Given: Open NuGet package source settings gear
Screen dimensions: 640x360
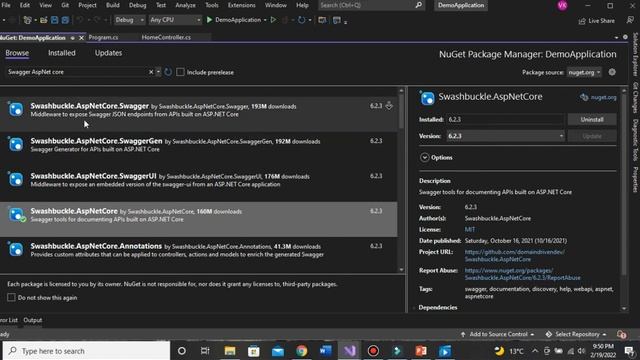Looking at the screenshot, I should point(612,72).
